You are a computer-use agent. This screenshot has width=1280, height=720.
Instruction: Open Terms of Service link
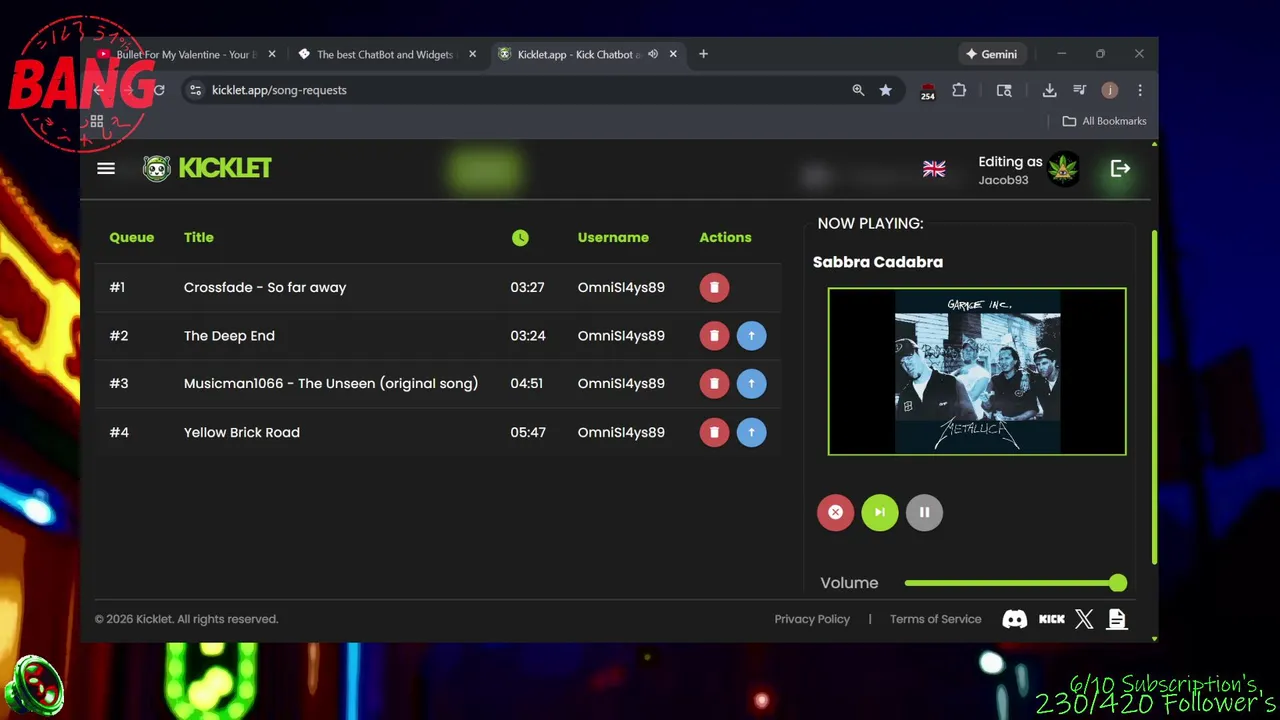pyautogui.click(x=936, y=619)
